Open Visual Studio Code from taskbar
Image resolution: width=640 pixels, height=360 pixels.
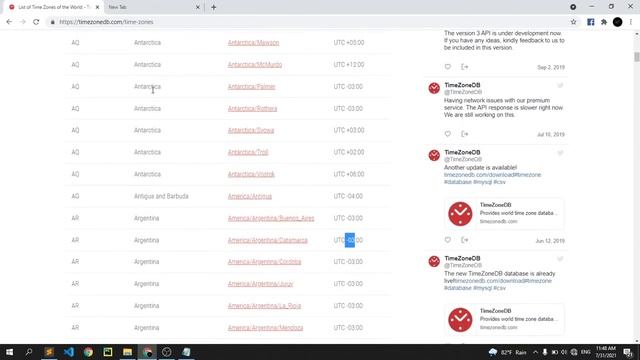click(69, 352)
